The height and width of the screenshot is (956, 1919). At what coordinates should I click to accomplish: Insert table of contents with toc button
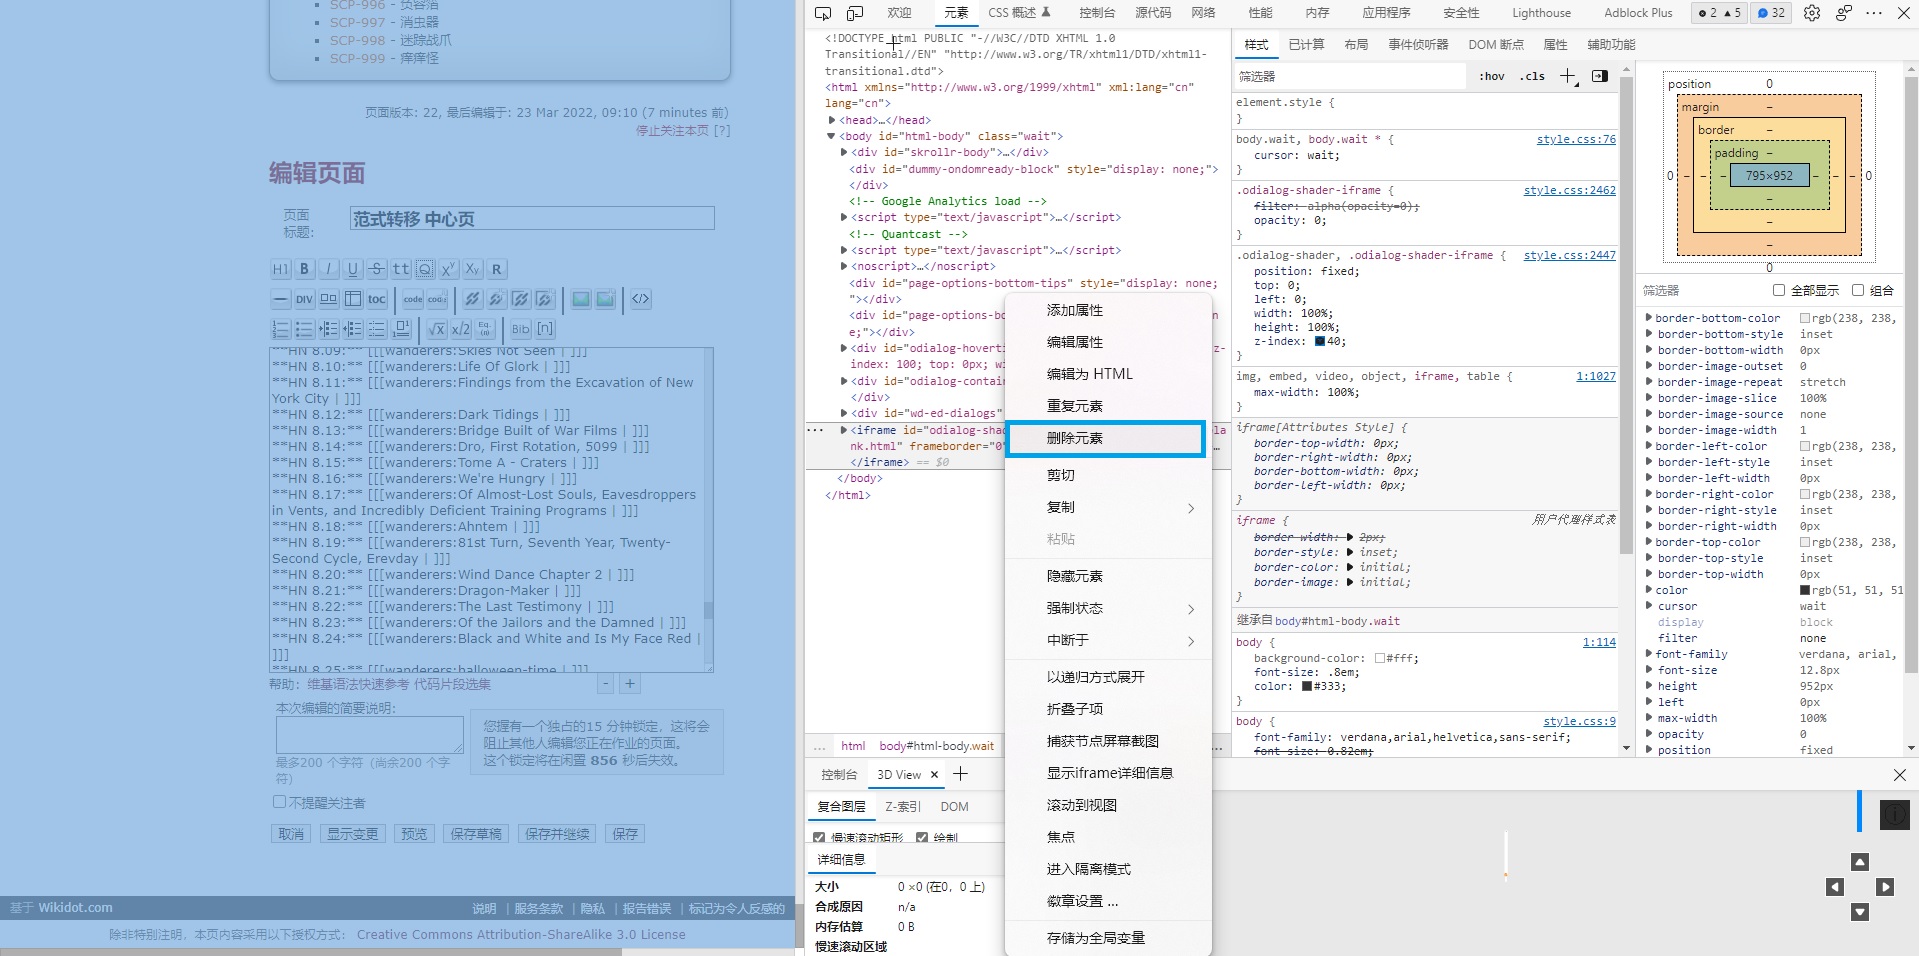click(x=376, y=299)
